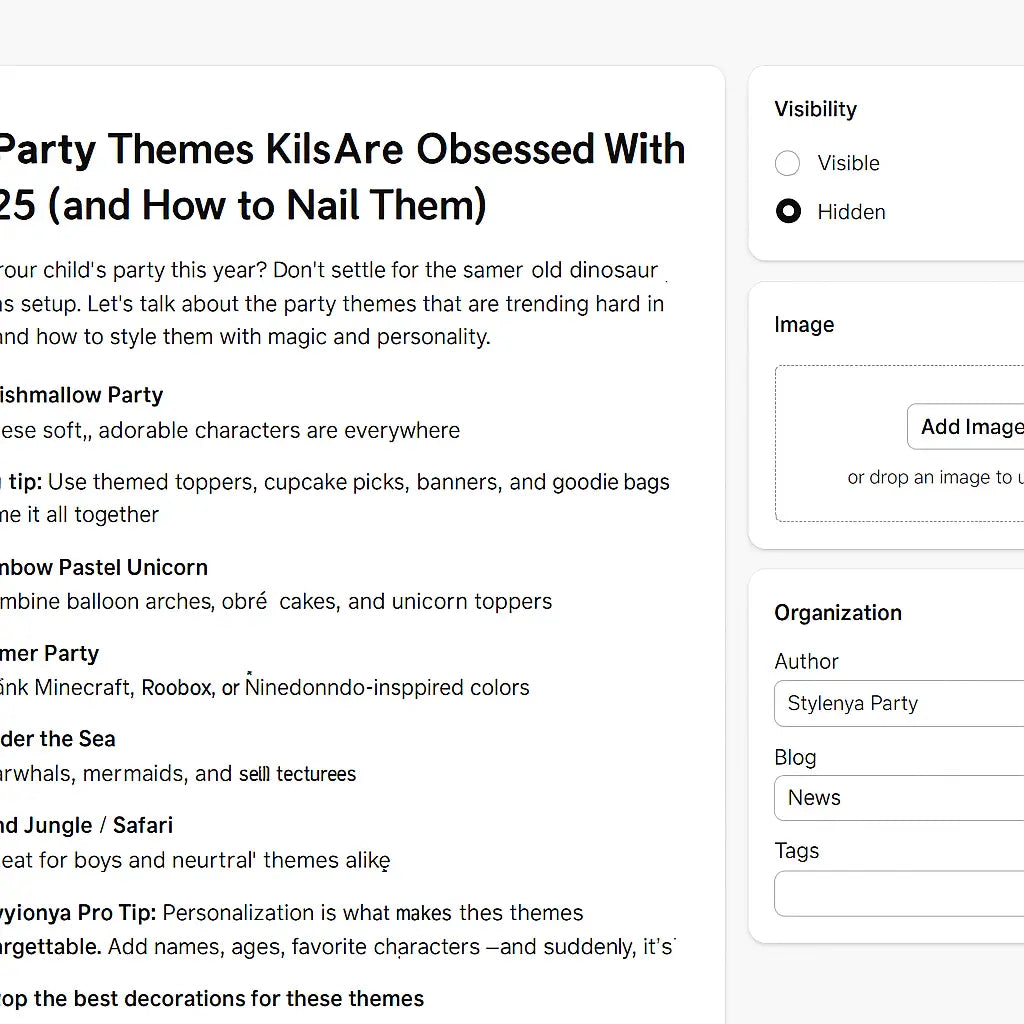Viewport: 1024px width, 1024px height.
Task: Toggle post visibility back to Visible
Action: (x=787, y=163)
